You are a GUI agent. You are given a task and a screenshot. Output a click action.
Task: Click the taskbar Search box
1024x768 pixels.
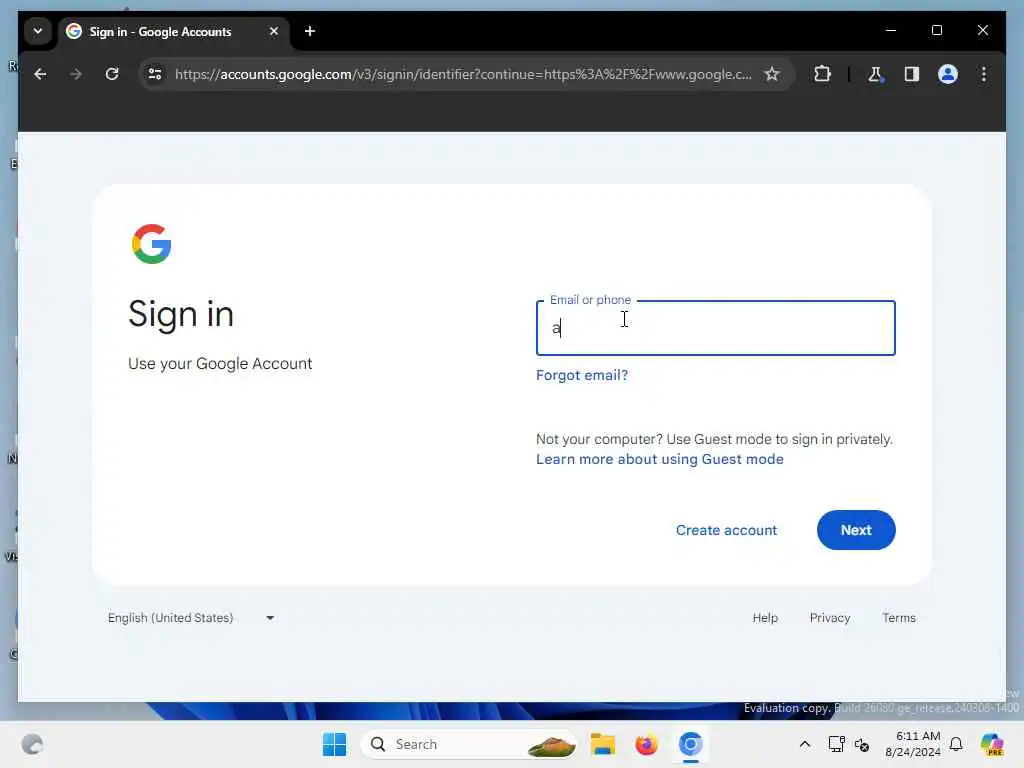pyautogui.click(x=468, y=744)
